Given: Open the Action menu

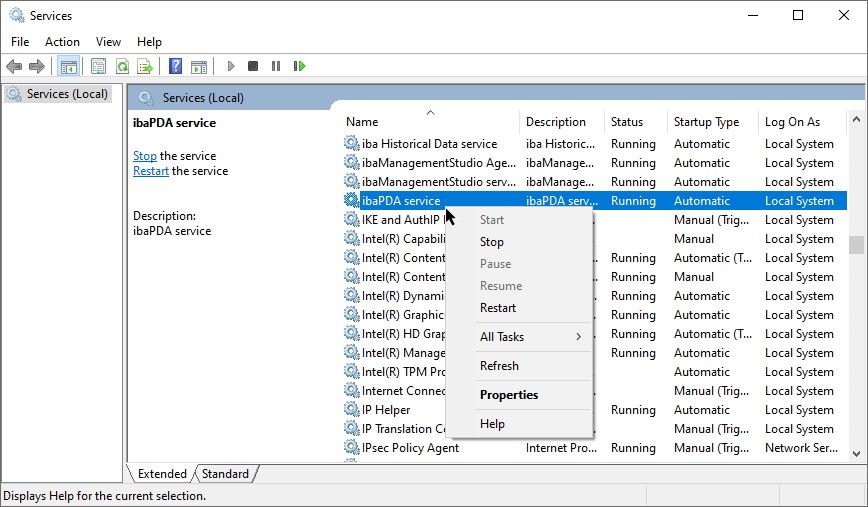Looking at the screenshot, I should coord(62,42).
